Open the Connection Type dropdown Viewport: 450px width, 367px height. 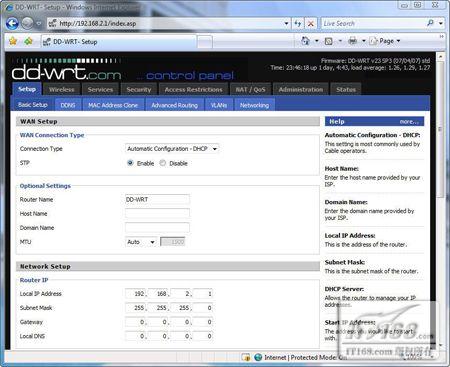tap(172, 149)
